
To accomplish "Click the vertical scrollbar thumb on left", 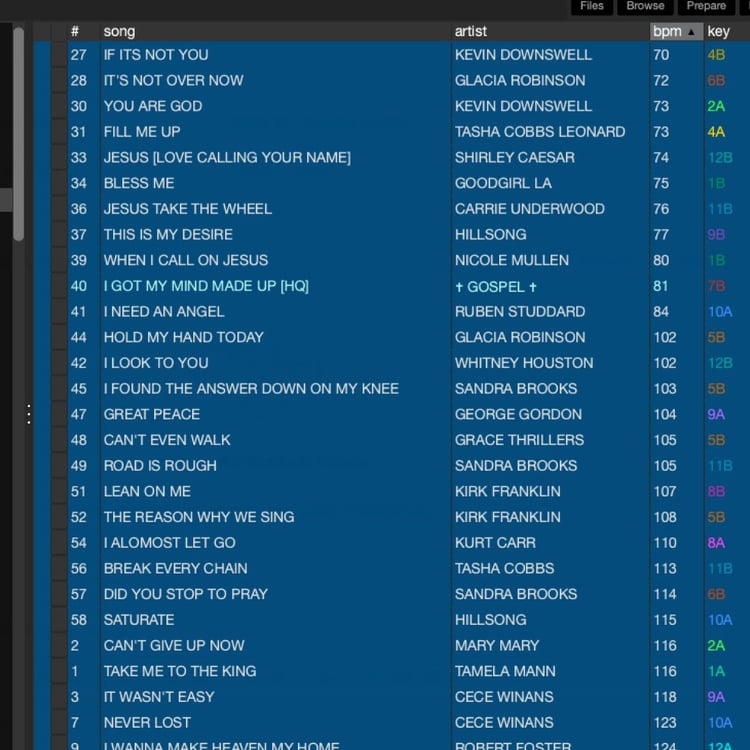I will tap(19, 134).
